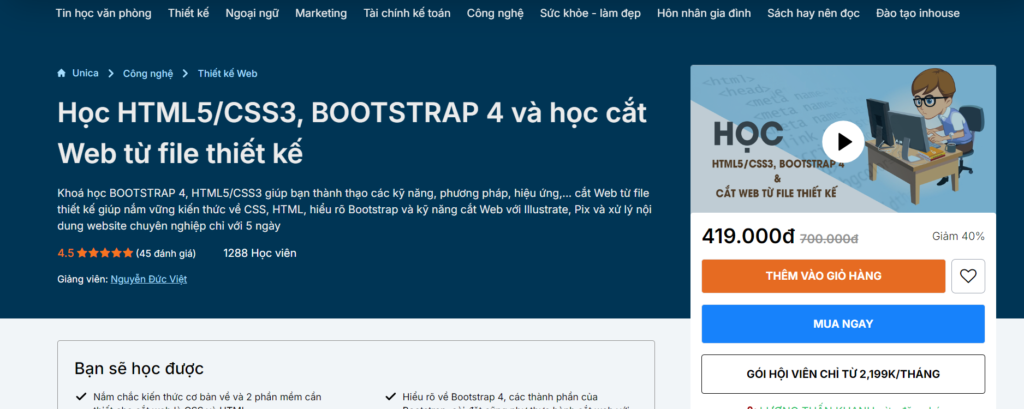Select the Marketing category
Viewport: 1024px width, 409px height.
321,13
